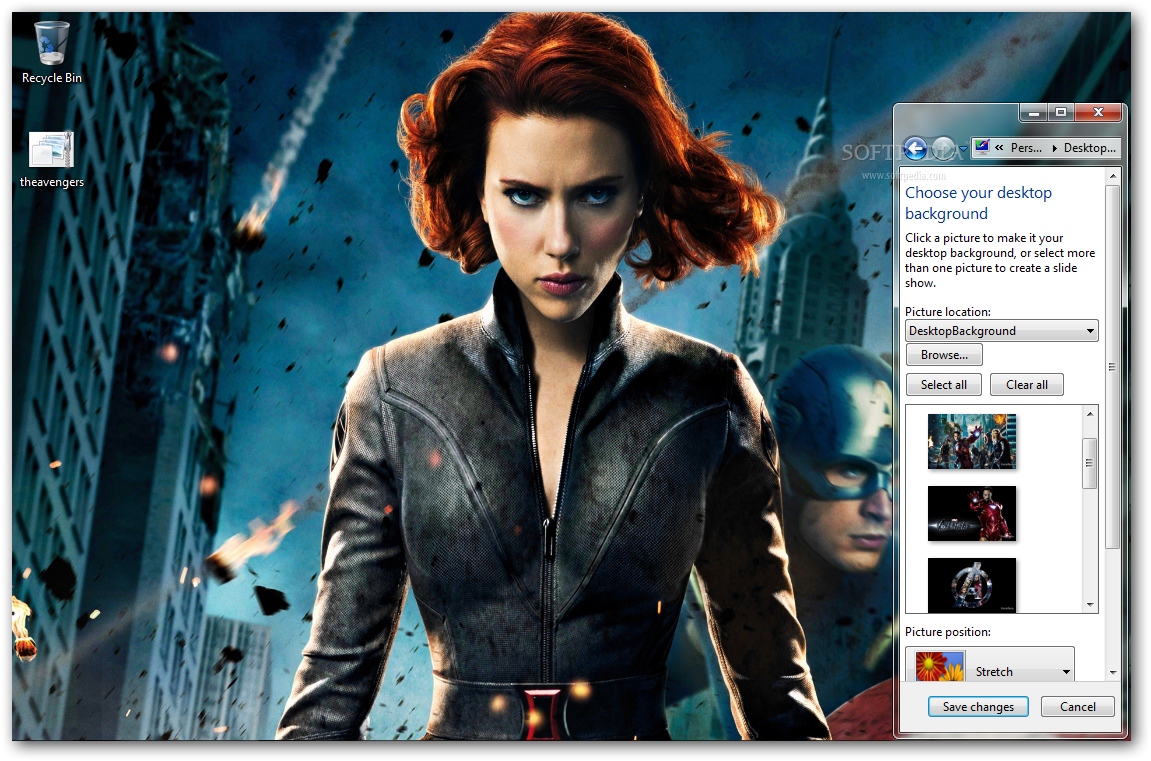Image resolution: width=1151 pixels, height=761 pixels.
Task: Click the 'Choose your desktop background' heading
Action: click(x=978, y=203)
